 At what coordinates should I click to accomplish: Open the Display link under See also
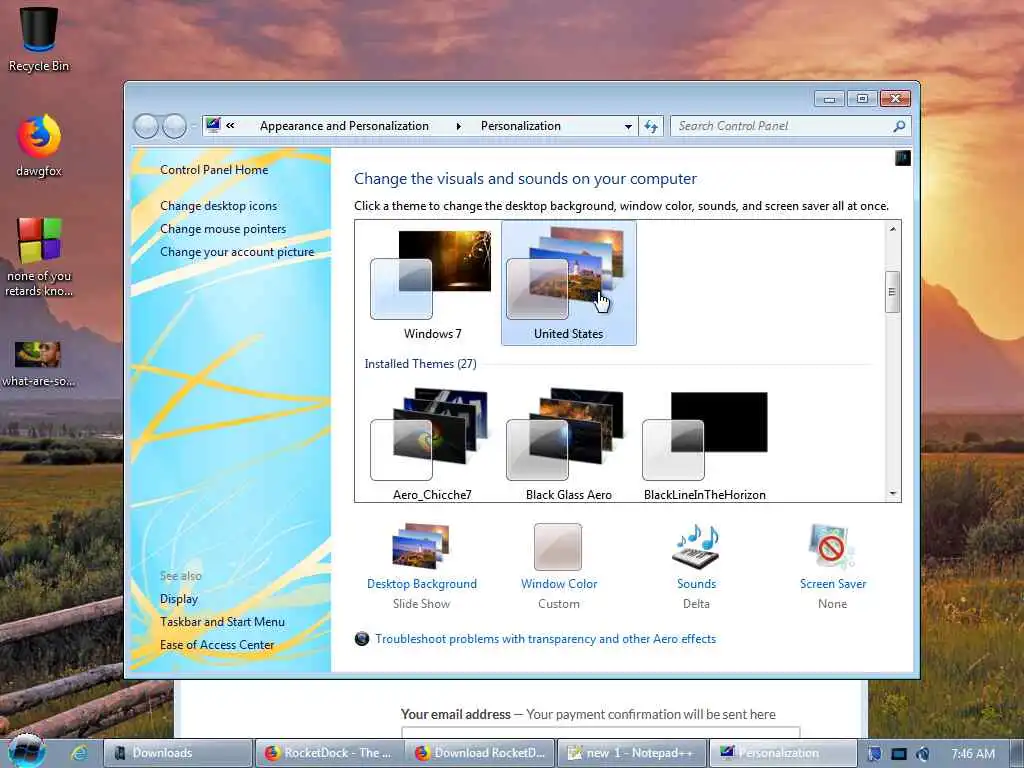tap(179, 599)
